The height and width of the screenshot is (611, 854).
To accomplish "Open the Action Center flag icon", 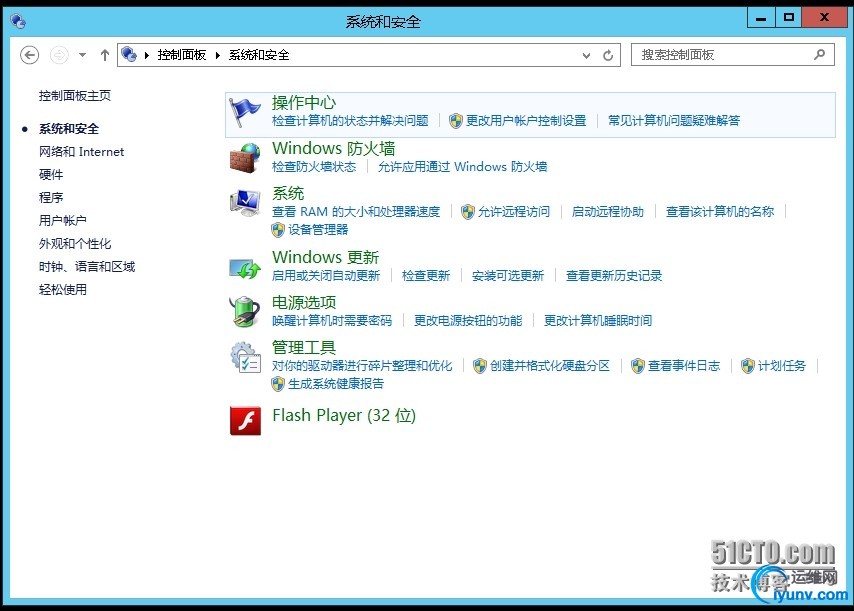I will 245,113.
